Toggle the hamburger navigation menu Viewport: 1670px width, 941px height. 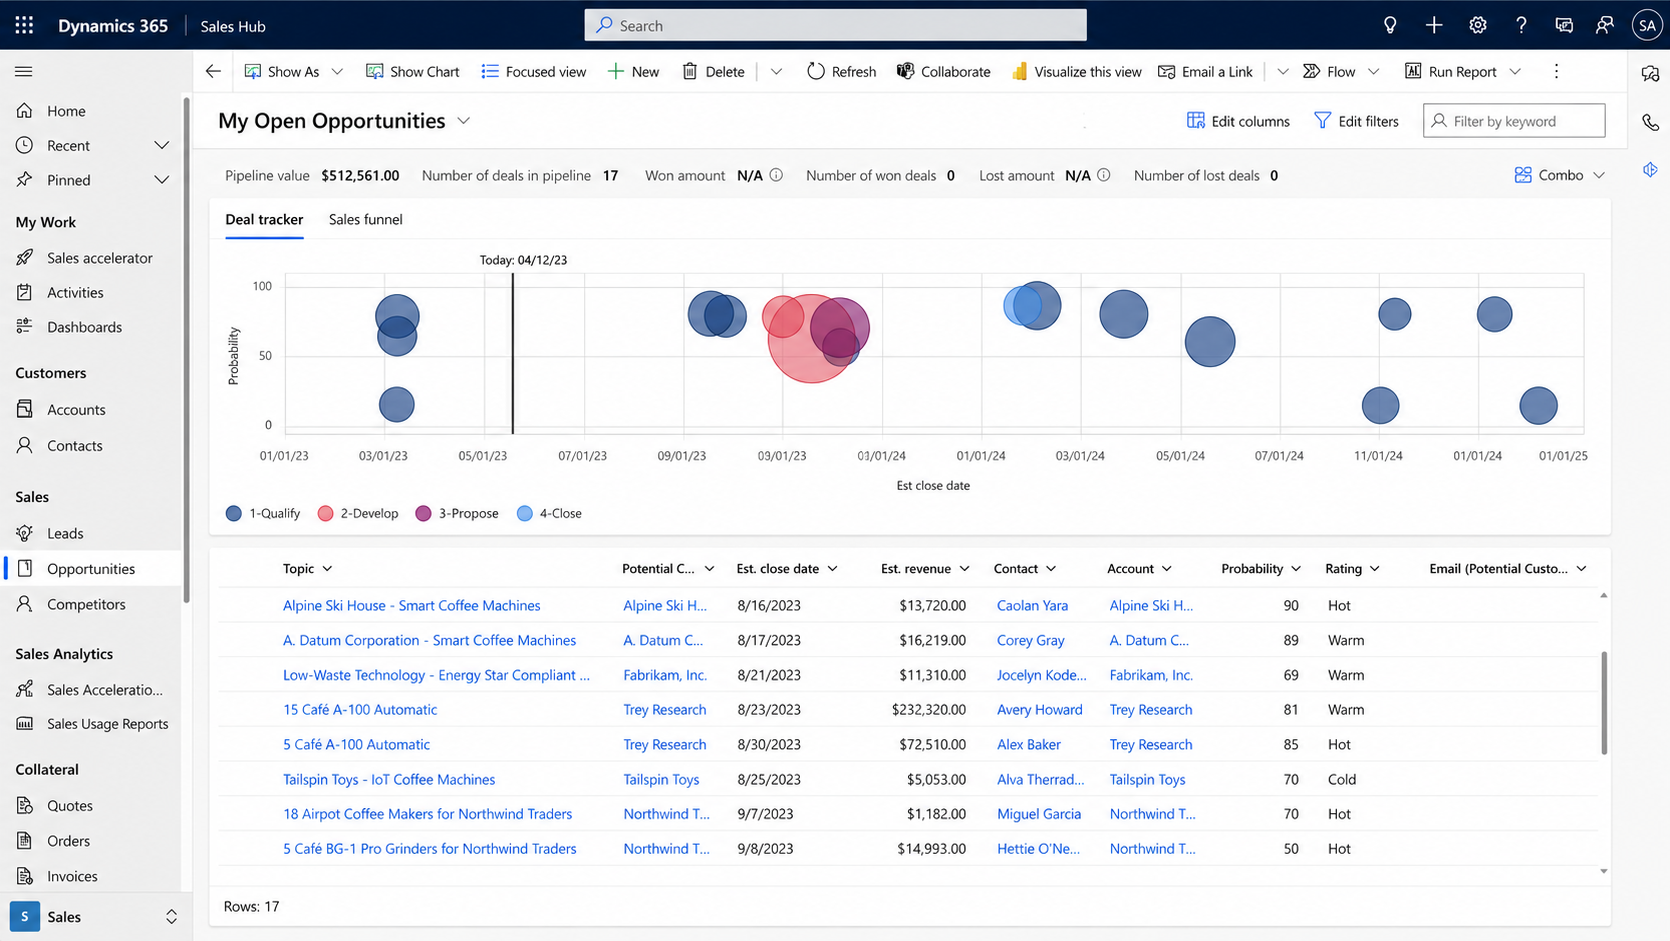pyautogui.click(x=24, y=71)
